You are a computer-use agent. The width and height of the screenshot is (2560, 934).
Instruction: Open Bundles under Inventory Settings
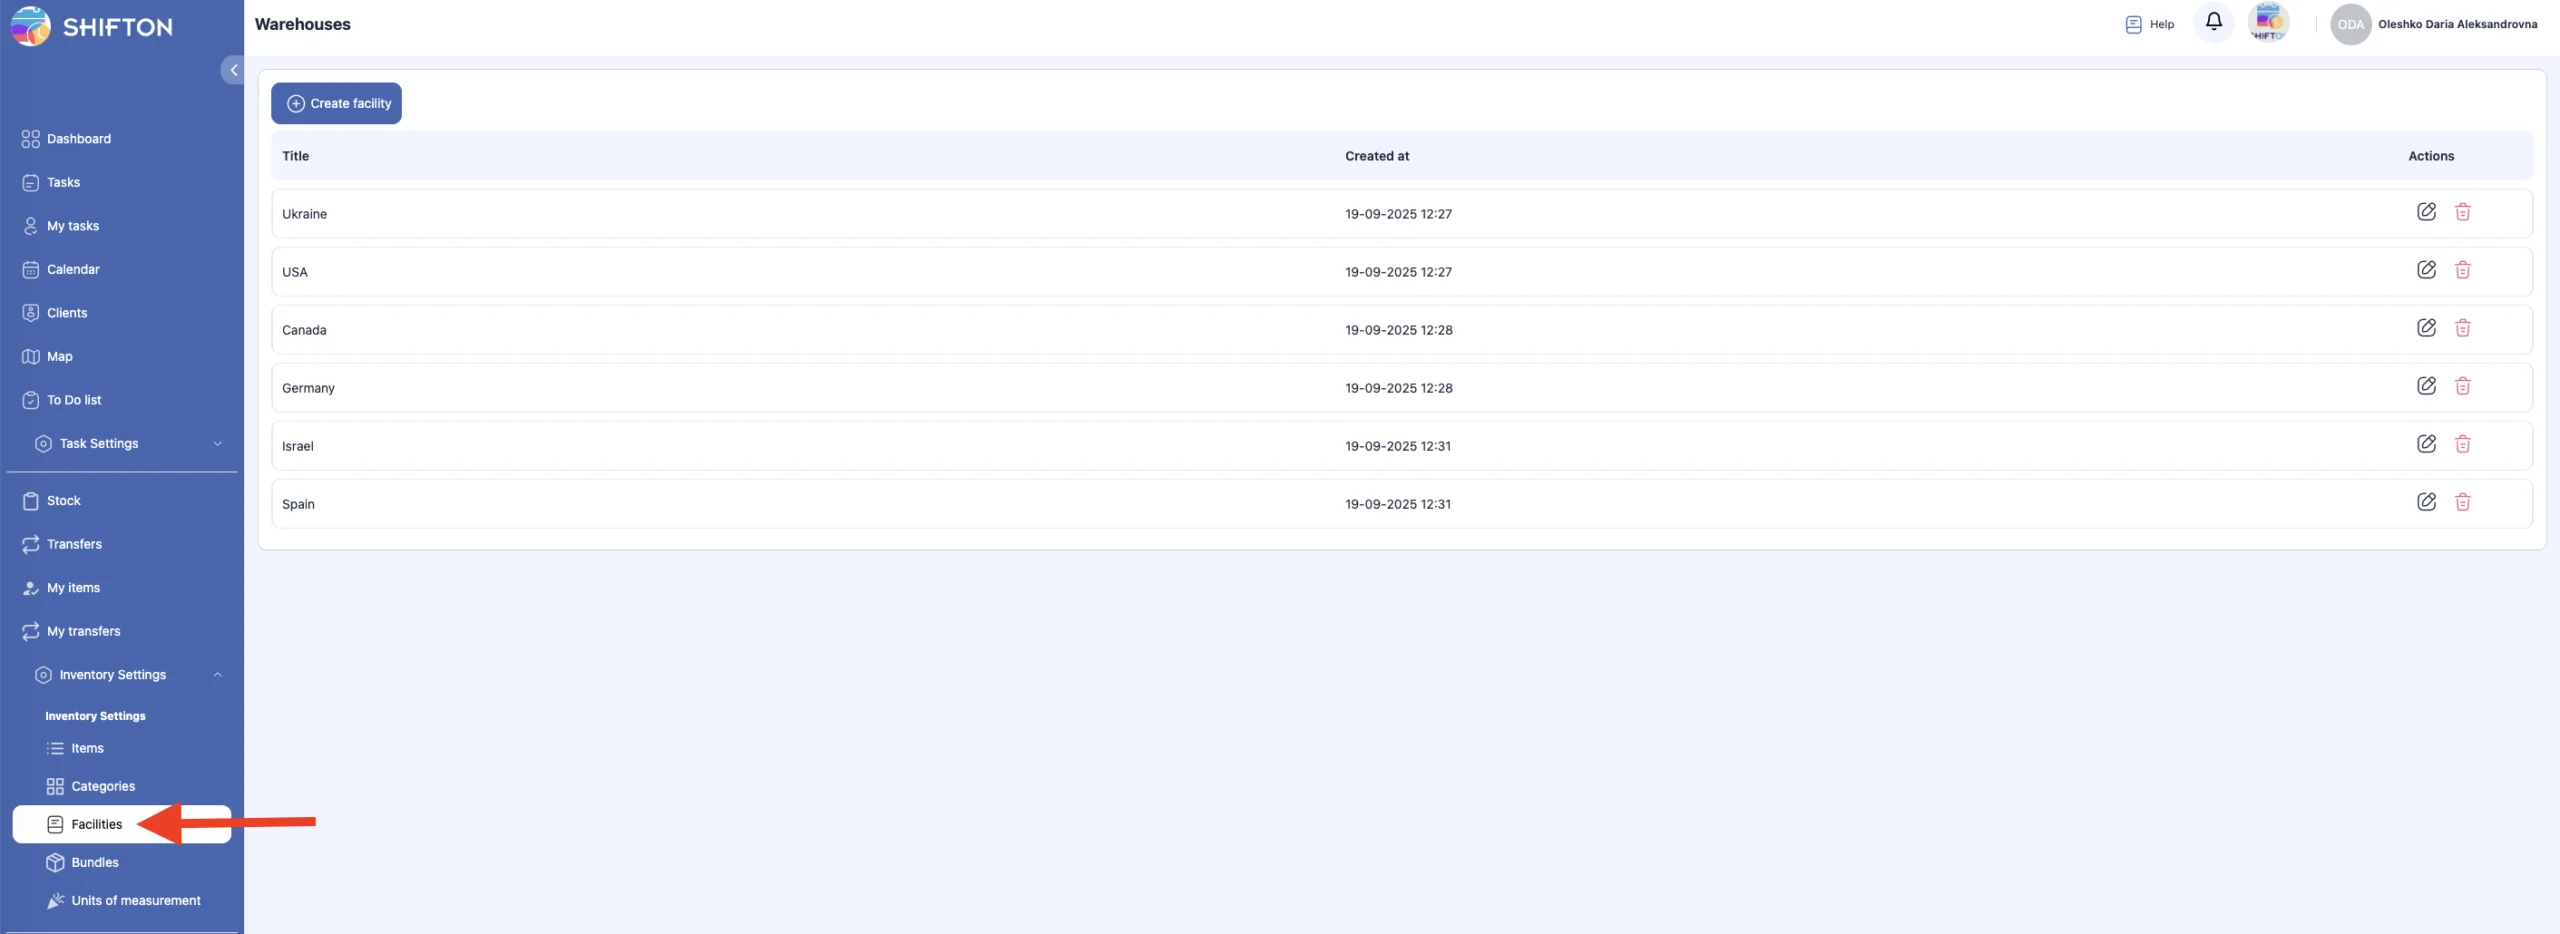pos(95,863)
